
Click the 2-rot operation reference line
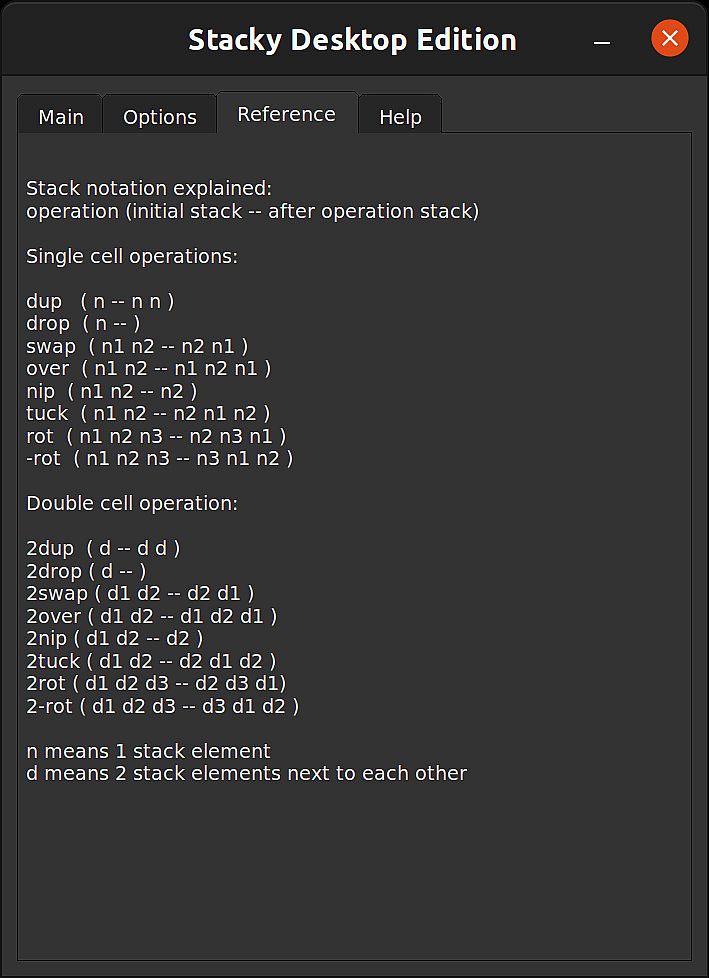162,706
